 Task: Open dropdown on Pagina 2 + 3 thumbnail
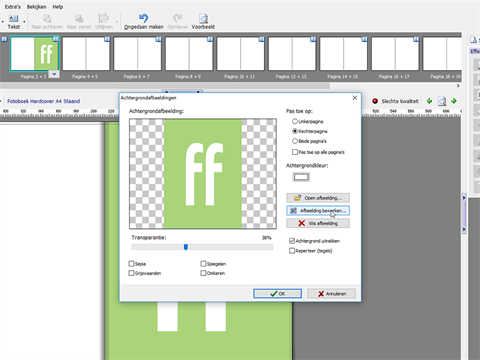(54, 74)
